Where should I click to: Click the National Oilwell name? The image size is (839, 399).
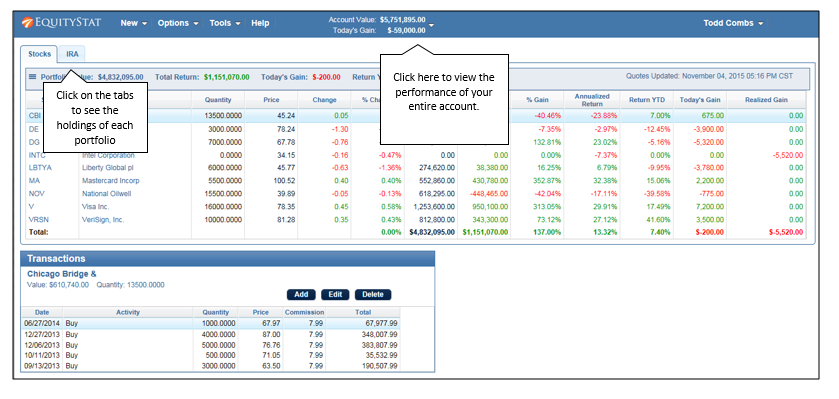[106, 193]
